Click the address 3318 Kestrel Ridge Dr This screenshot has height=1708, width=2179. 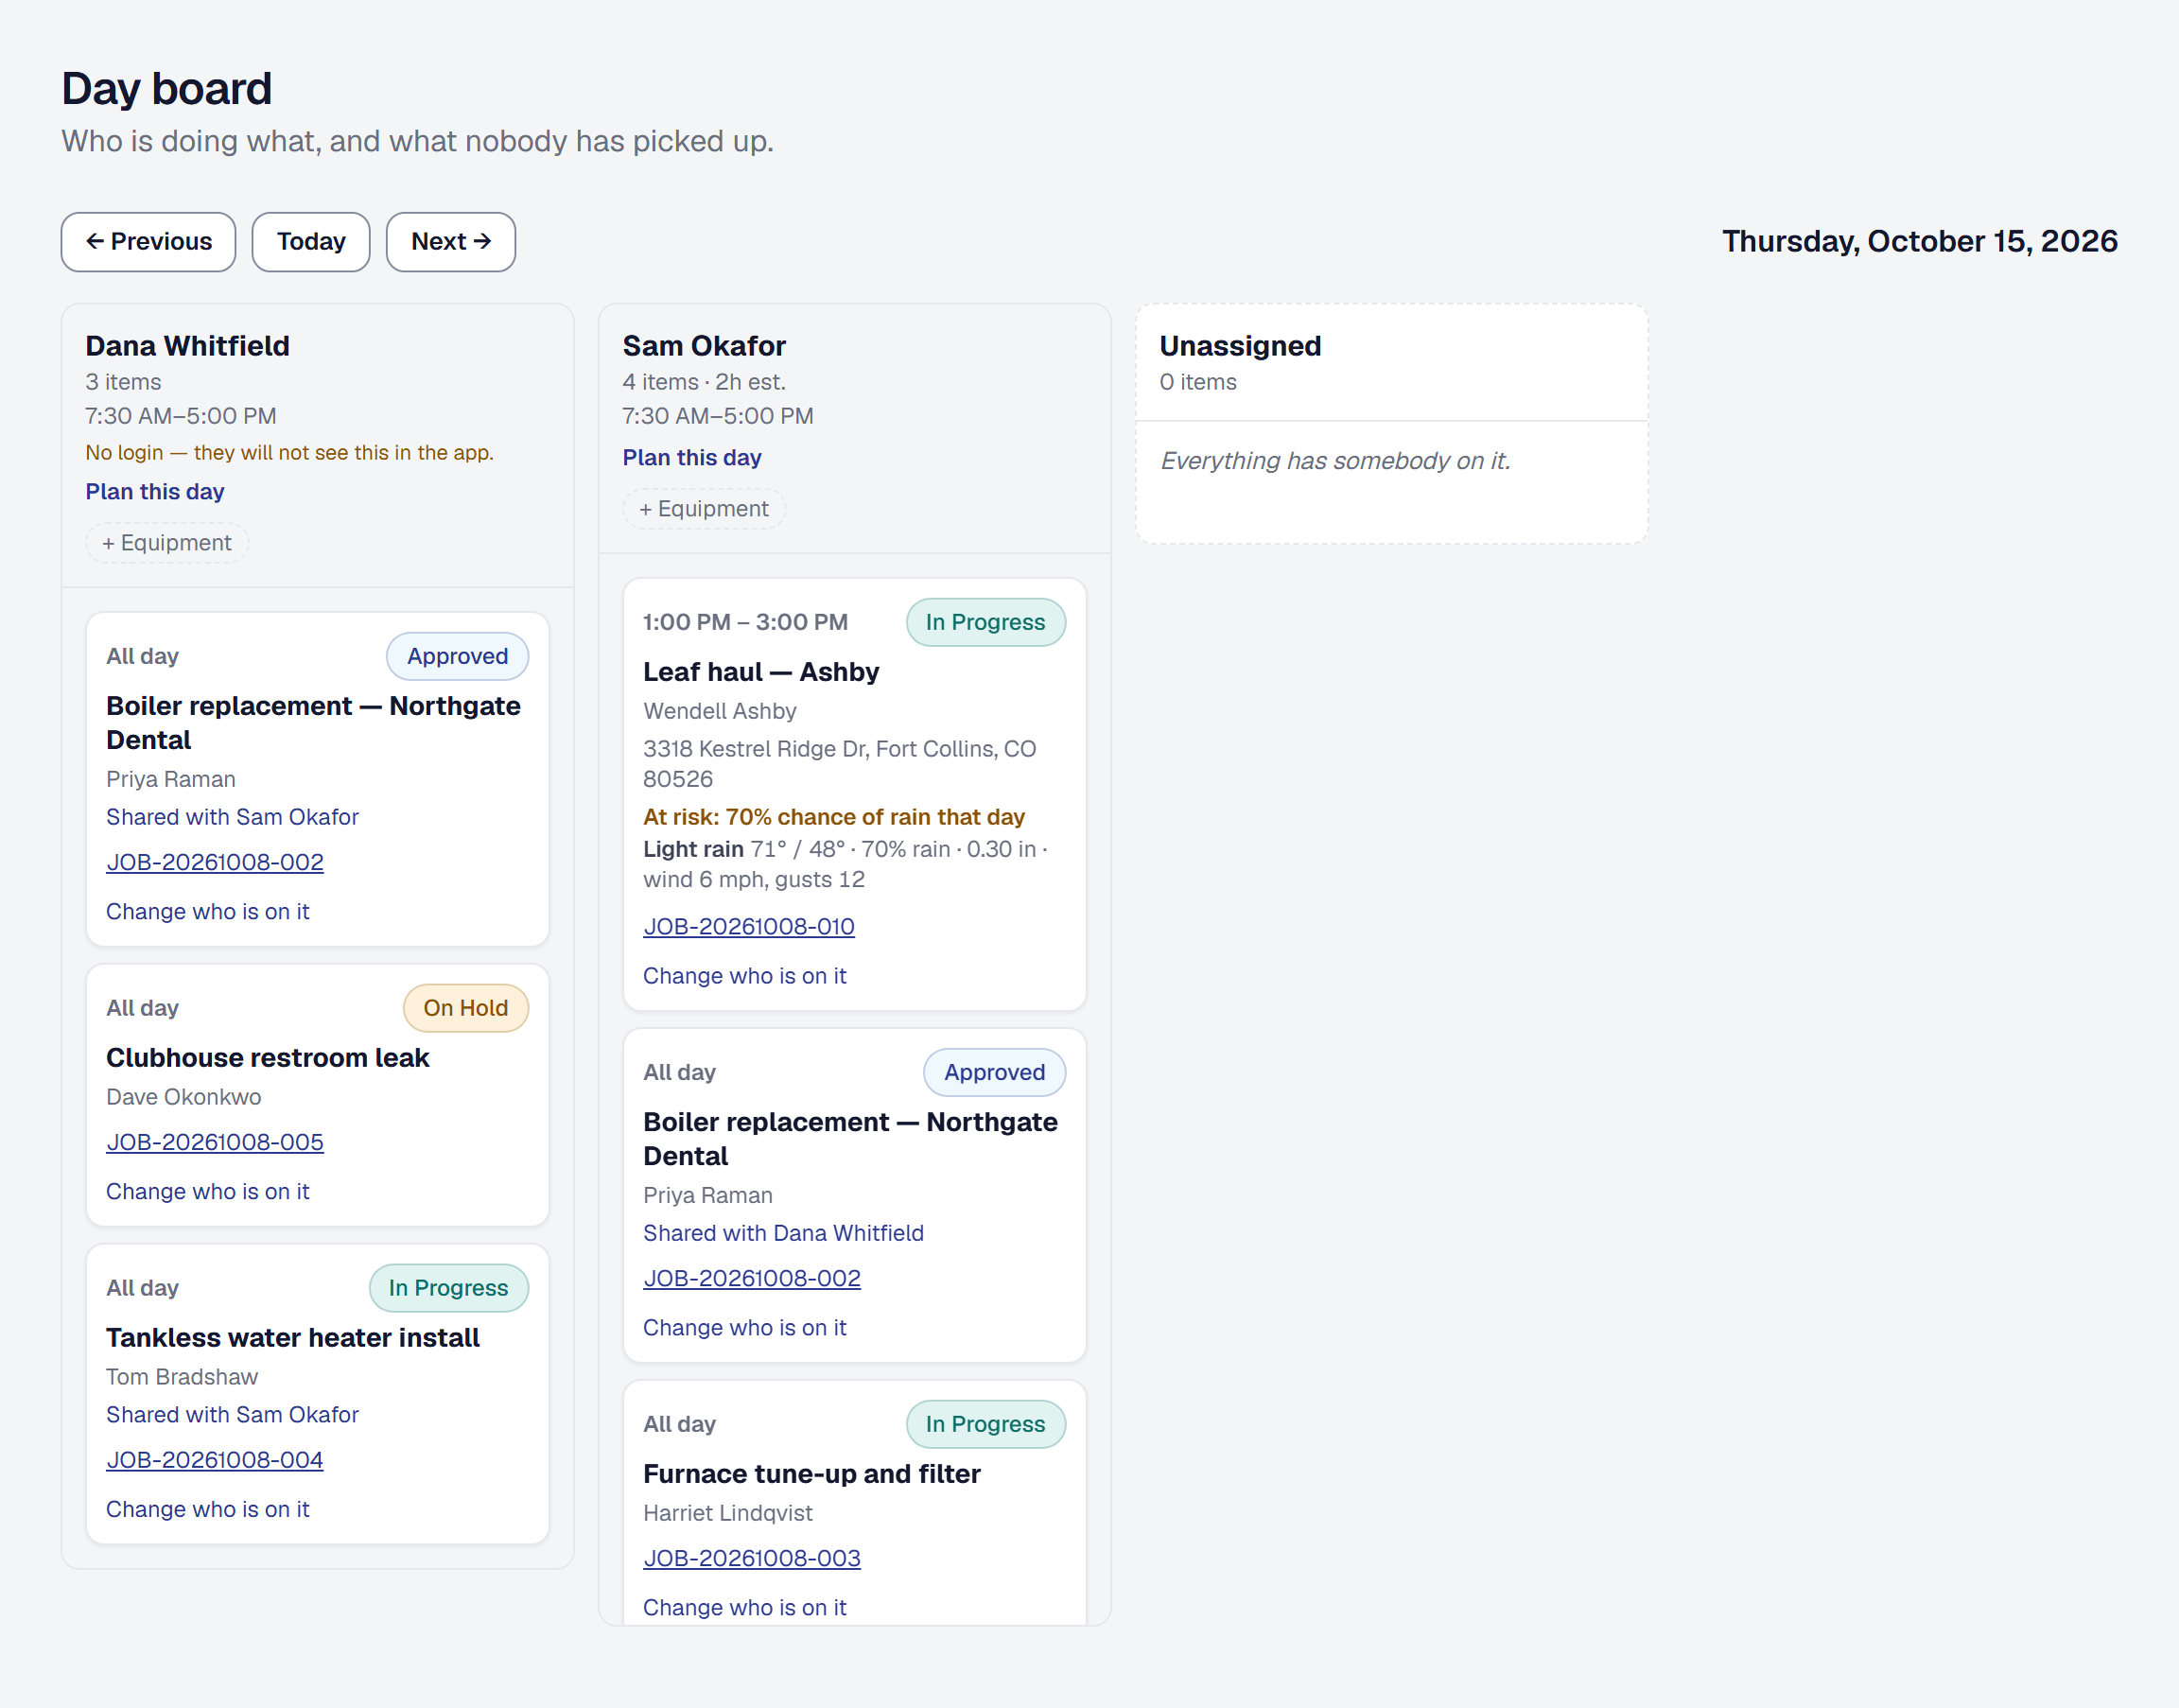(840, 764)
